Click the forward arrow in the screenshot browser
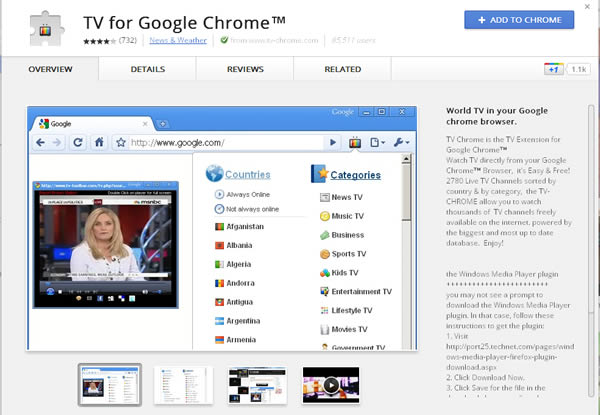The width and height of the screenshot is (600, 415). pyautogui.click(x=57, y=143)
